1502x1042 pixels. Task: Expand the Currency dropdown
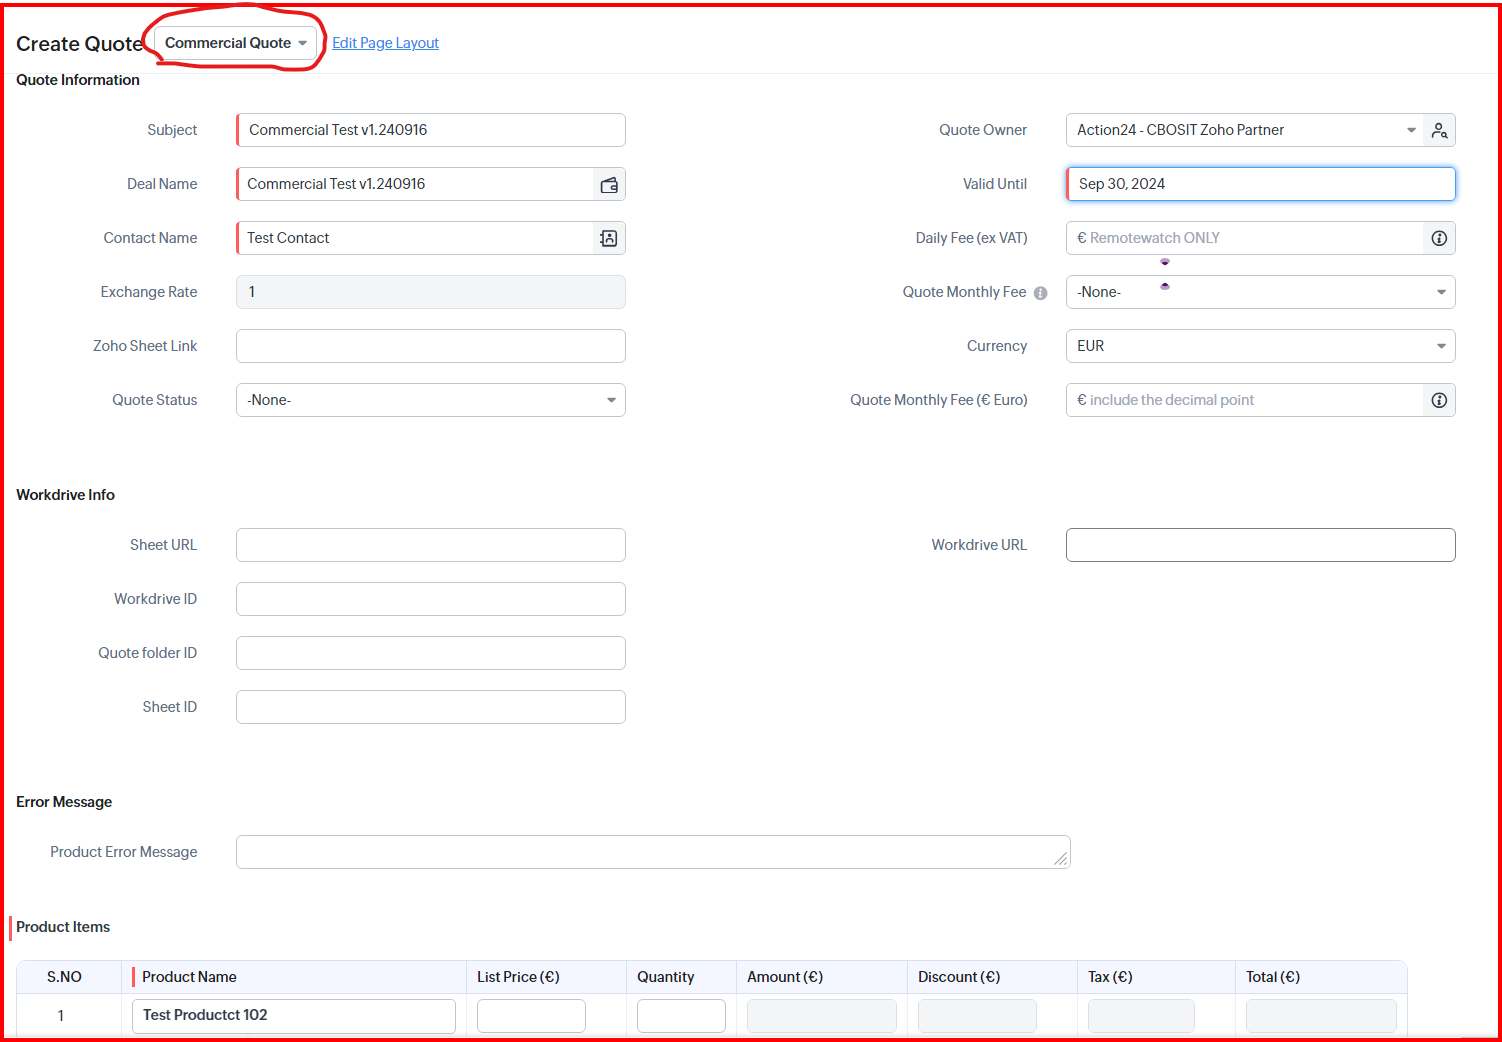point(1260,346)
